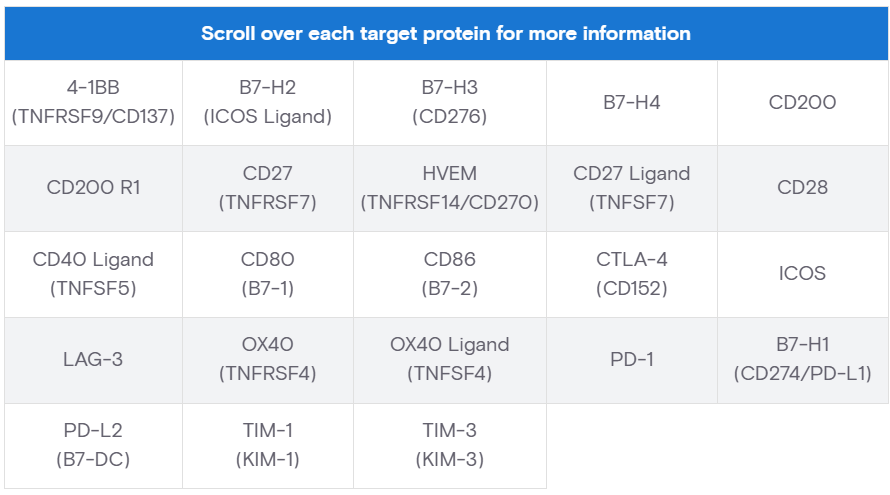Select the B7-H2 (ICOS Ligand) protein
Viewport: 890px width, 495px height.
(267, 103)
